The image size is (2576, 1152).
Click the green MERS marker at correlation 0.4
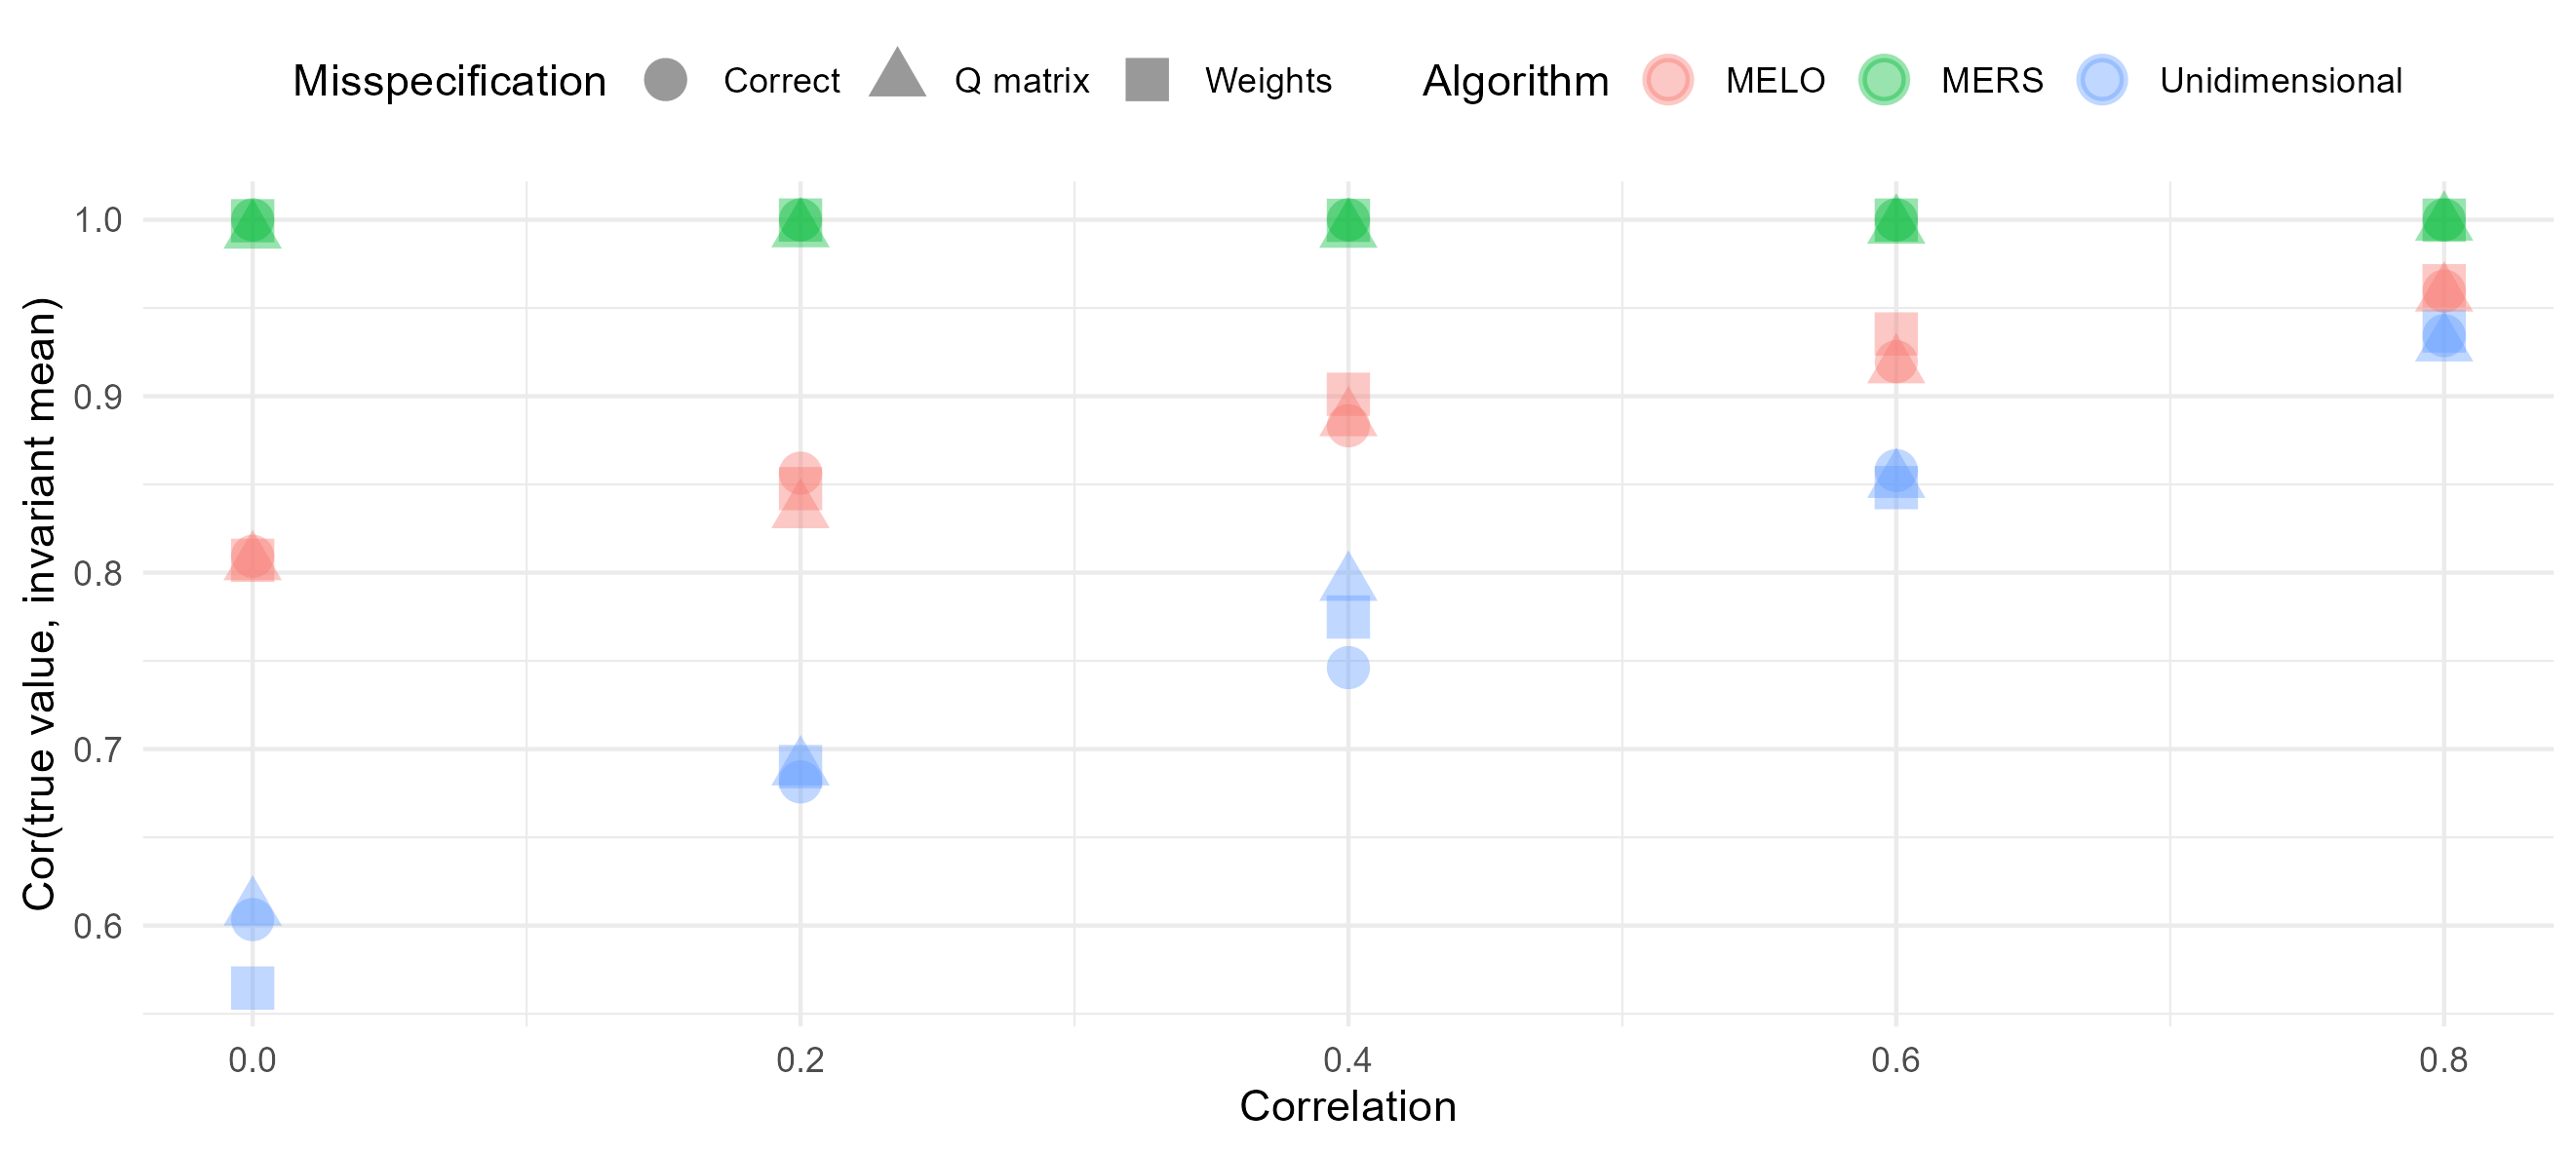tap(1348, 220)
